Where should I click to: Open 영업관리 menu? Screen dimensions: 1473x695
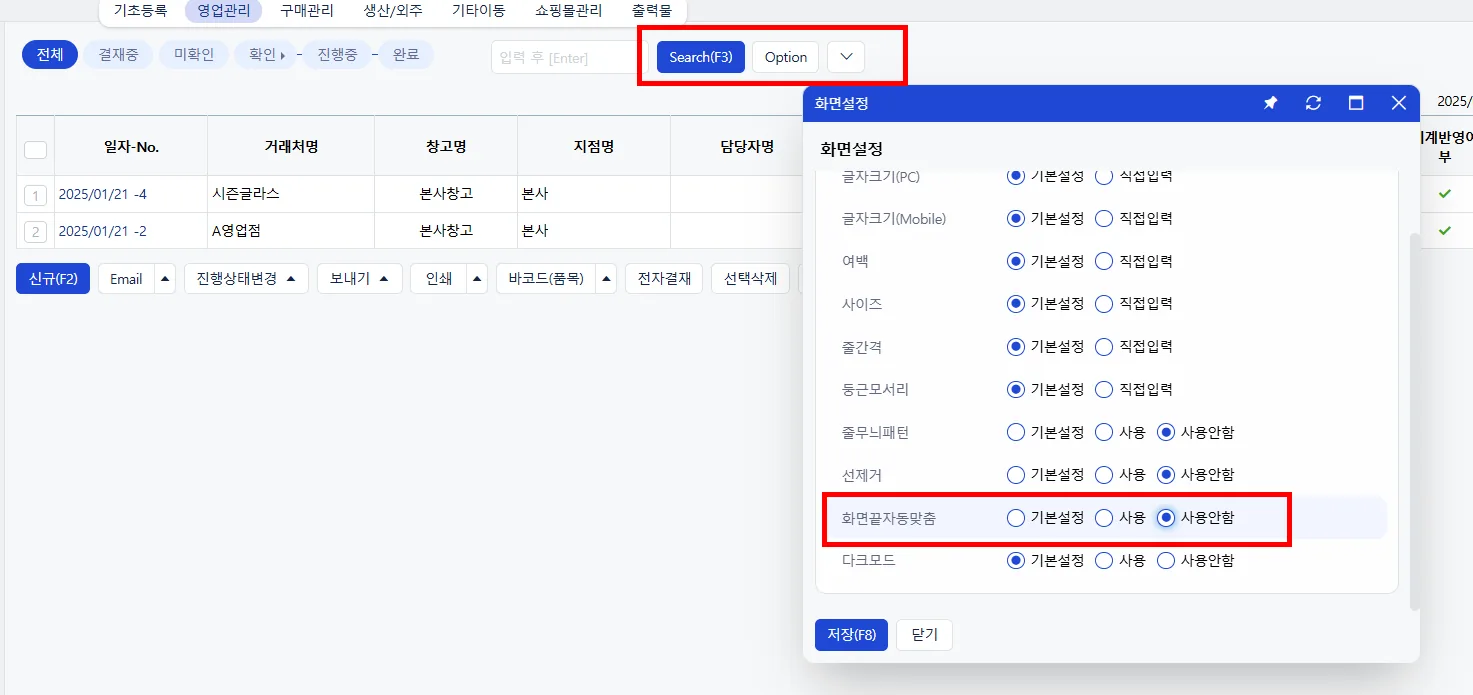[223, 11]
